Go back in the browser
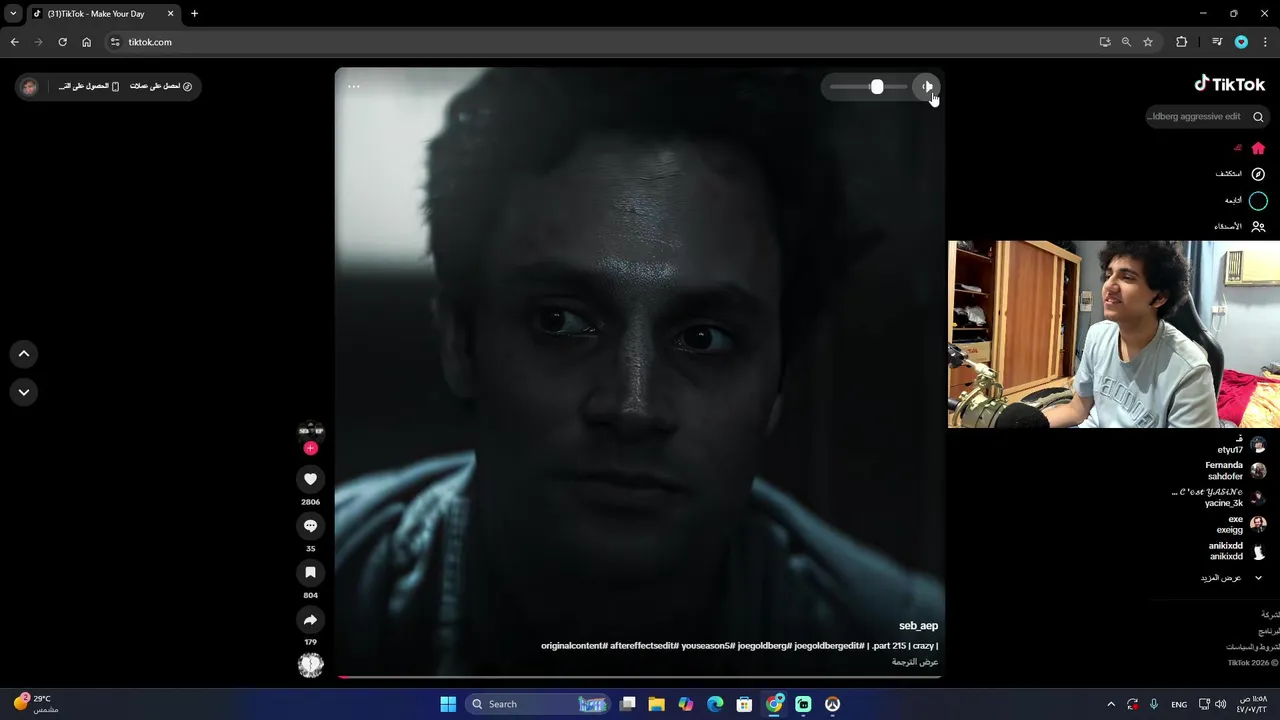The image size is (1280, 720). [14, 42]
